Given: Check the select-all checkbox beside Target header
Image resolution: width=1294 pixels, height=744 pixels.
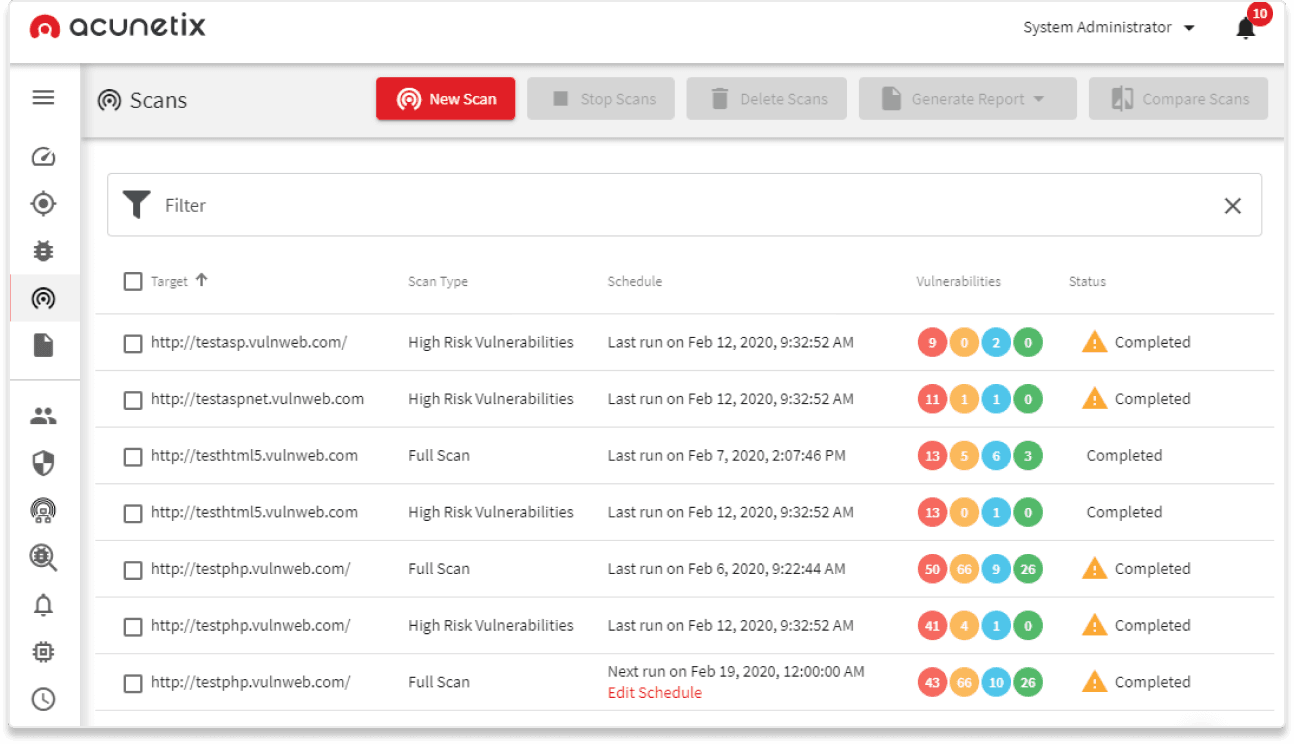Looking at the screenshot, I should [133, 282].
